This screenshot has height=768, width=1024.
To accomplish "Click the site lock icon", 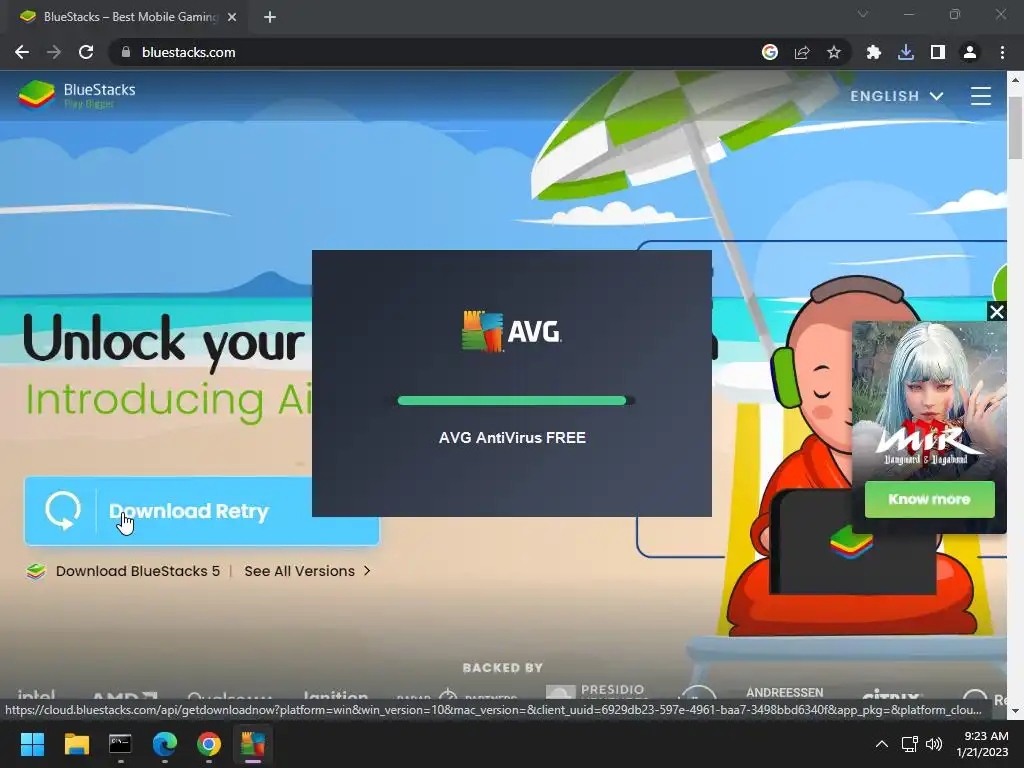I will click(x=126, y=52).
